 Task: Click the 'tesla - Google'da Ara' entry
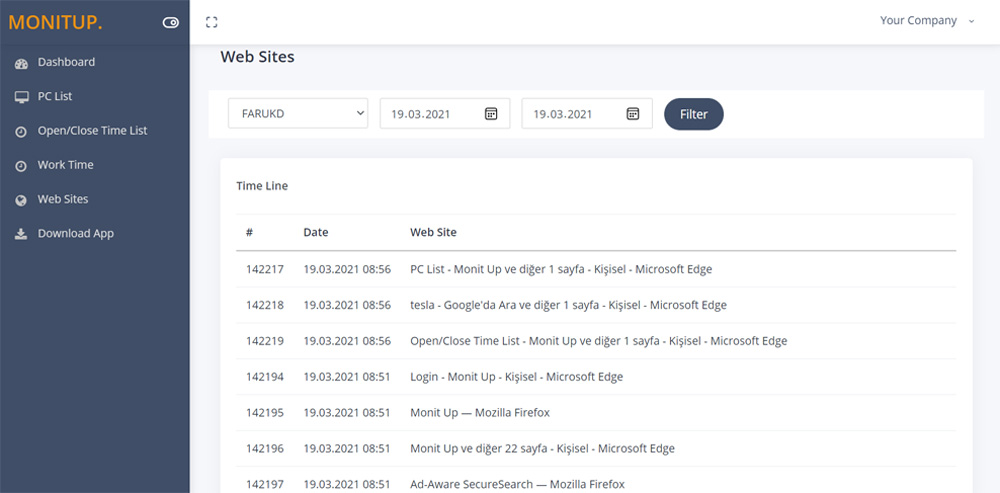(x=568, y=305)
